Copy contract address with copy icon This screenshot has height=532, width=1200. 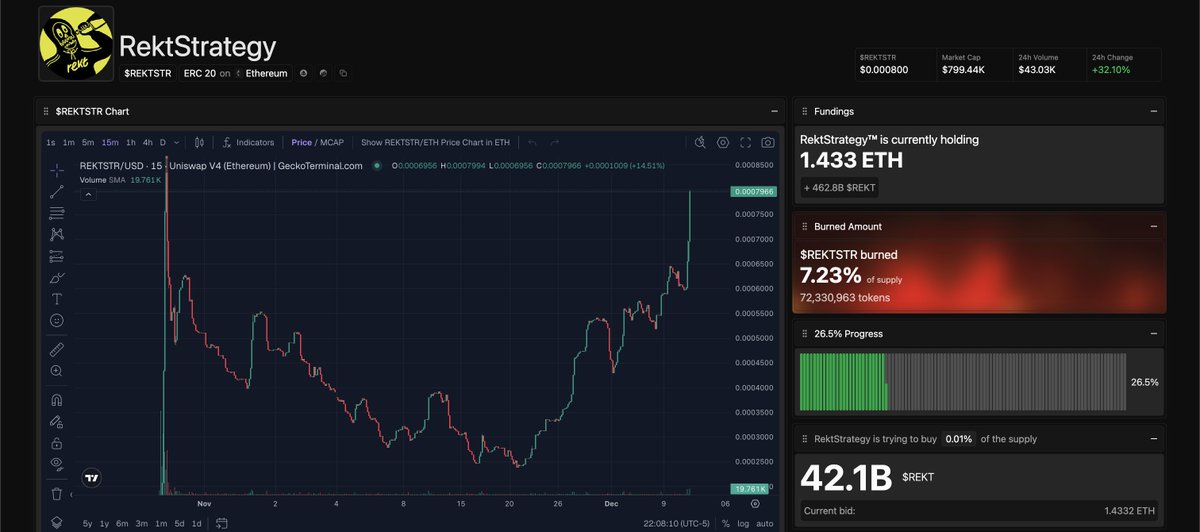coord(343,73)
